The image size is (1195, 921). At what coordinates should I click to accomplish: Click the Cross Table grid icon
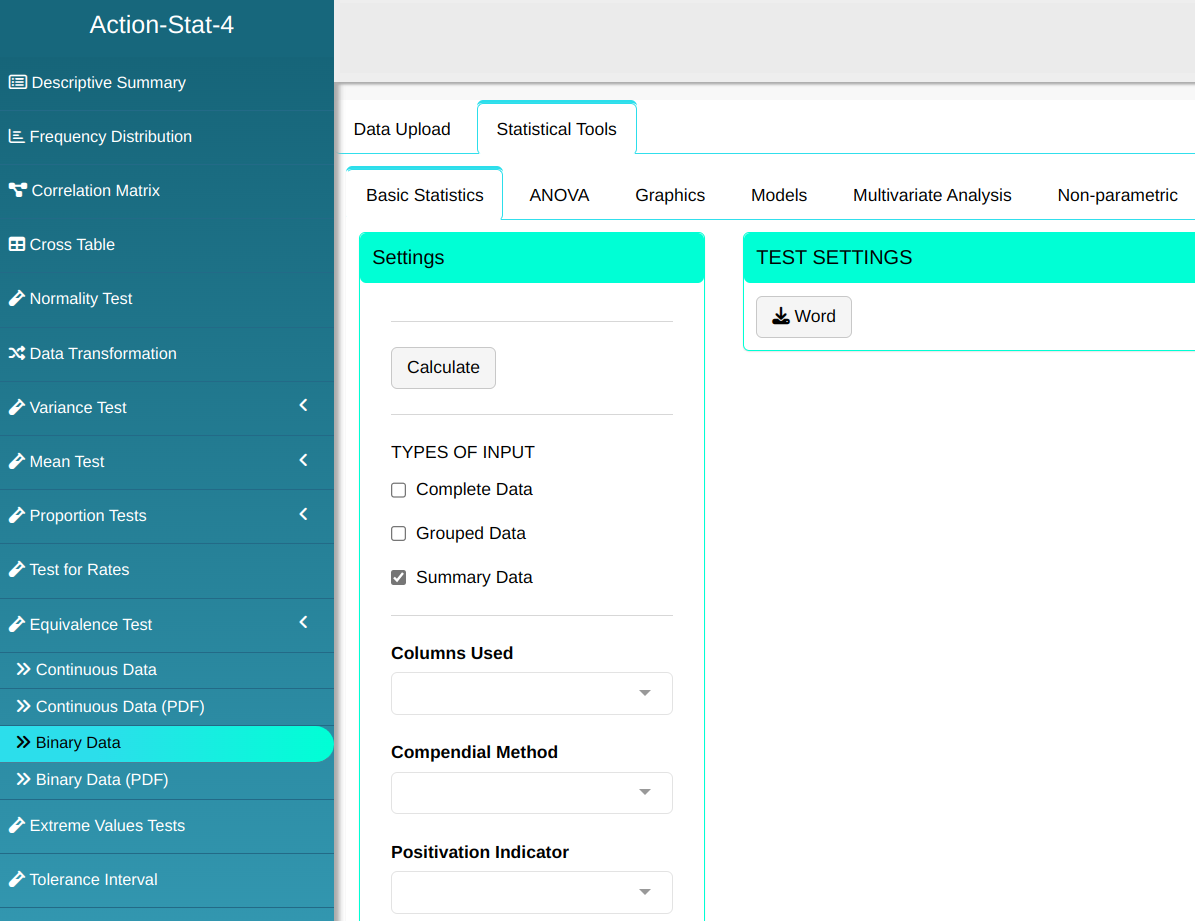(x=16, y=245)
